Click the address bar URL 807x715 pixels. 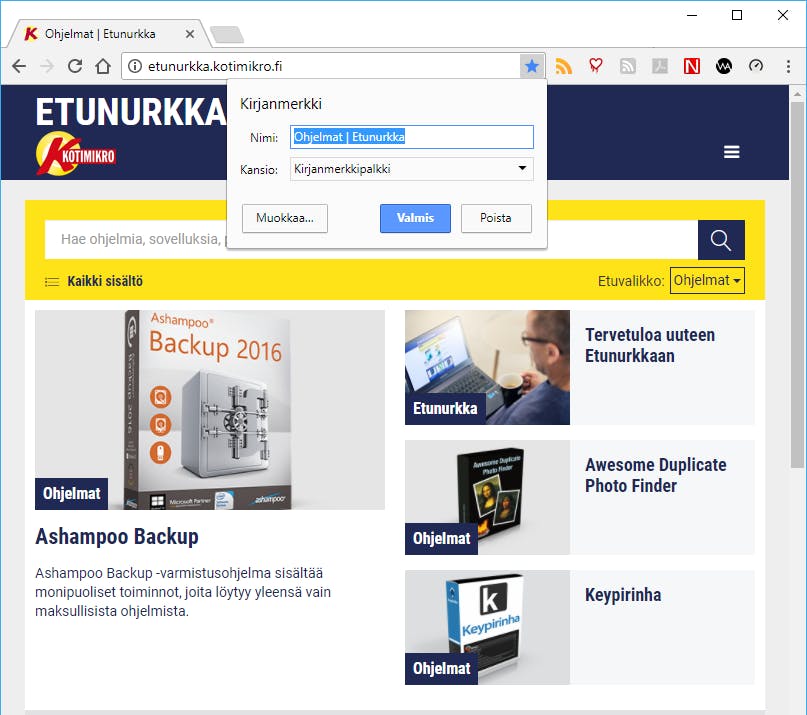pos(215,66)
